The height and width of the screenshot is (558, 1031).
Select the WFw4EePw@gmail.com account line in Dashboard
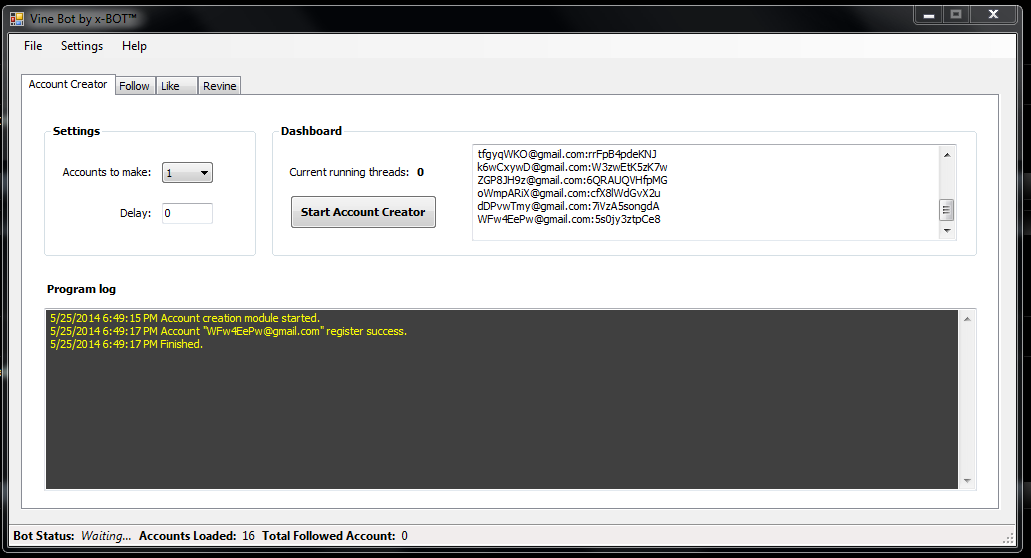pos(569,220)
